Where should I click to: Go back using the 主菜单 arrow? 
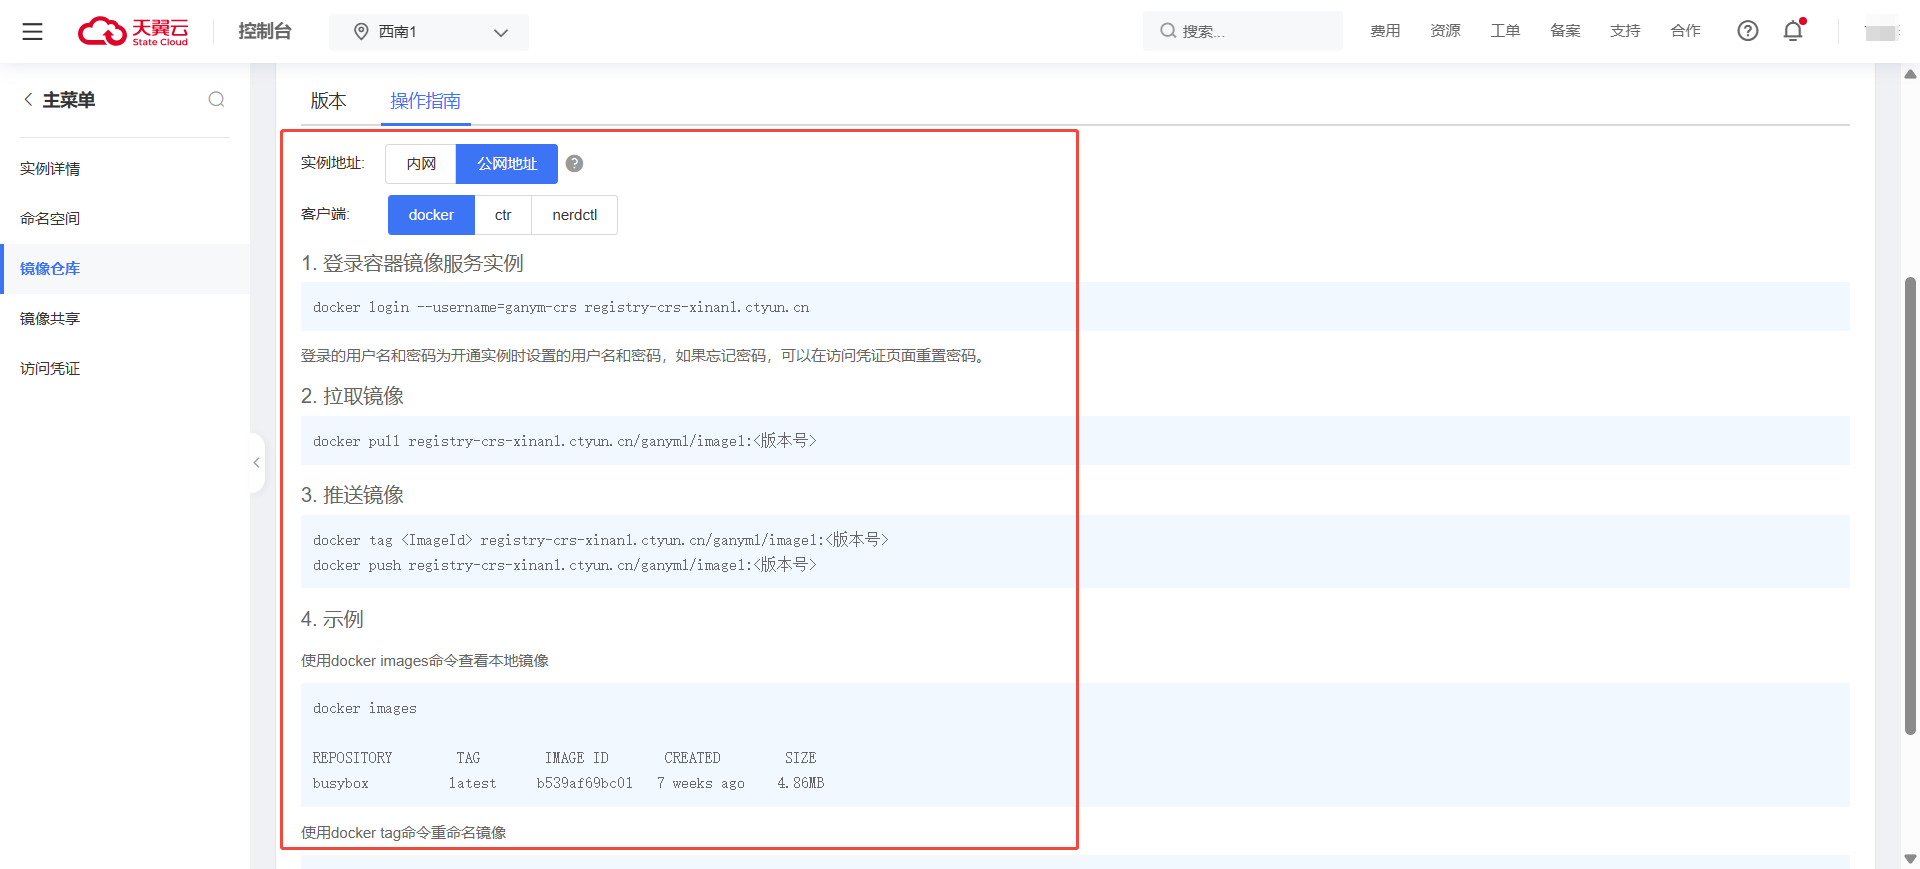point(28,99)
